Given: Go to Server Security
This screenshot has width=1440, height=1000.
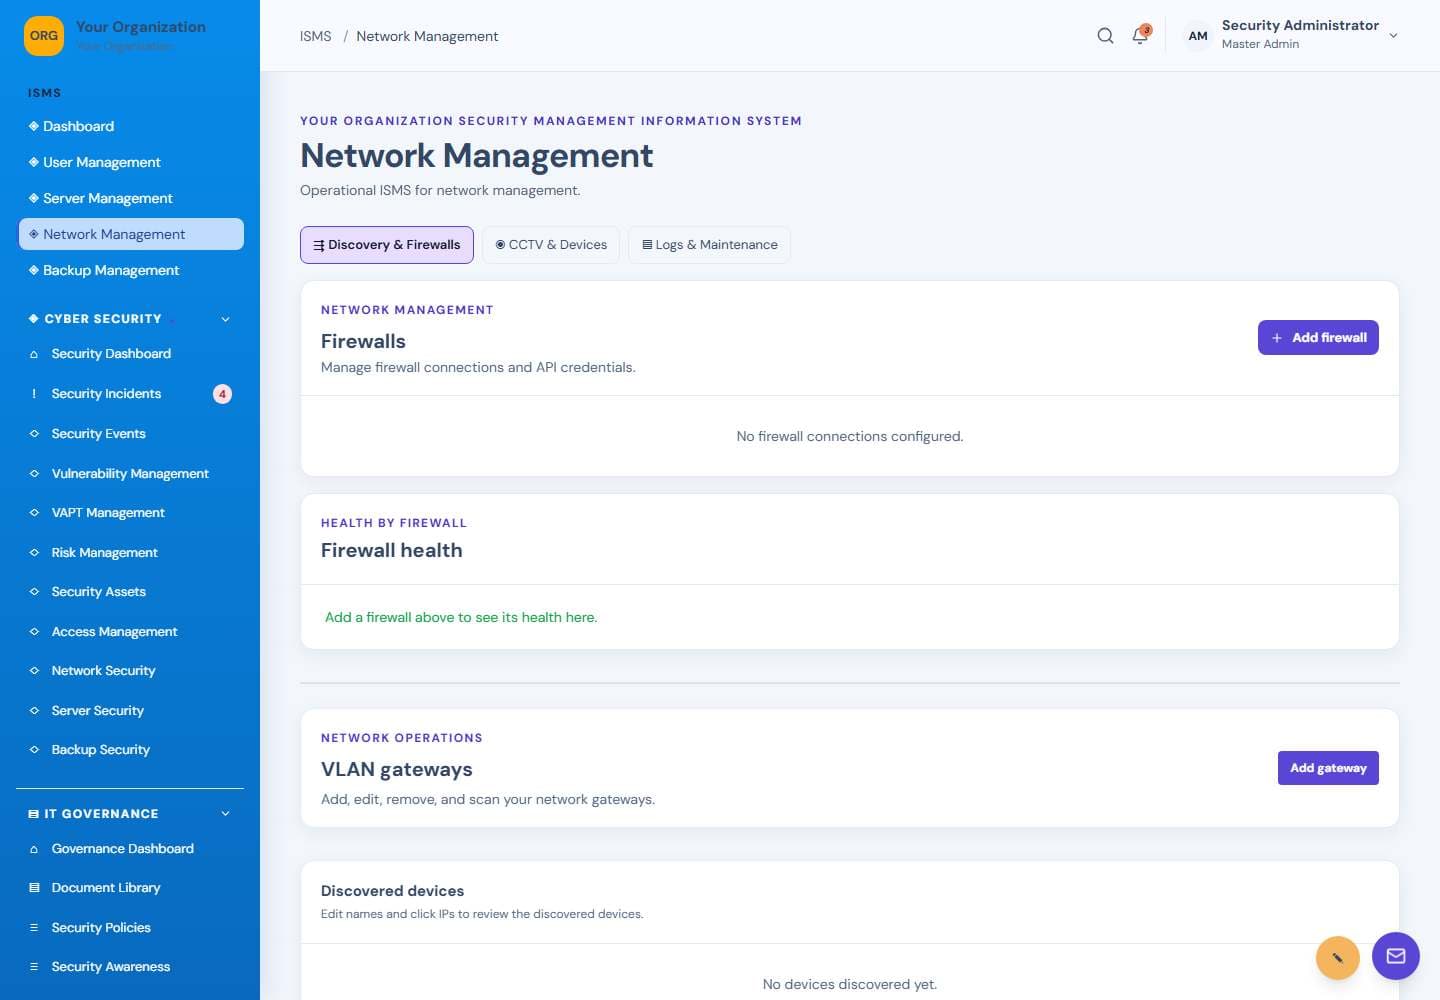Looking at the screenshot, I should point(98,711).
